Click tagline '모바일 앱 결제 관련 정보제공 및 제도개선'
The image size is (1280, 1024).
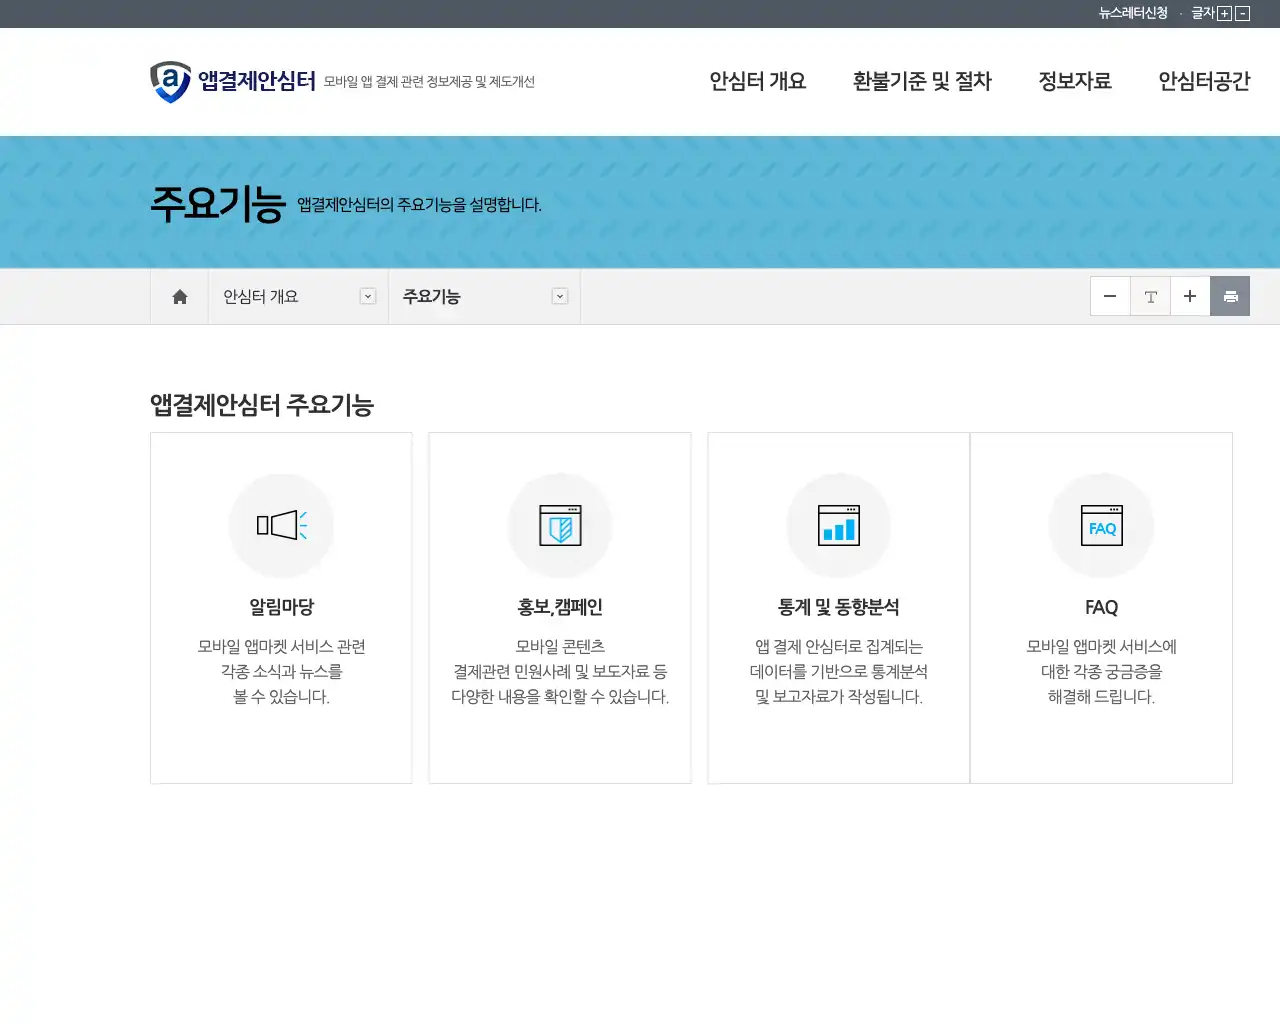click(429, 82)
